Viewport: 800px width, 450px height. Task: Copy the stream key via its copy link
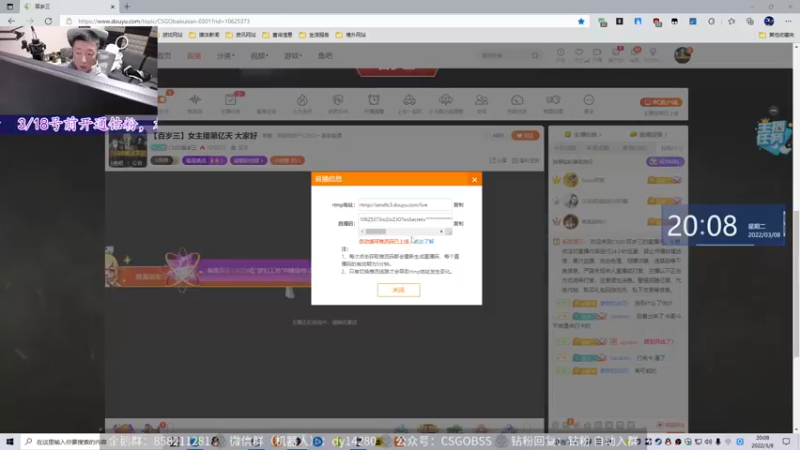coord(458,223)
